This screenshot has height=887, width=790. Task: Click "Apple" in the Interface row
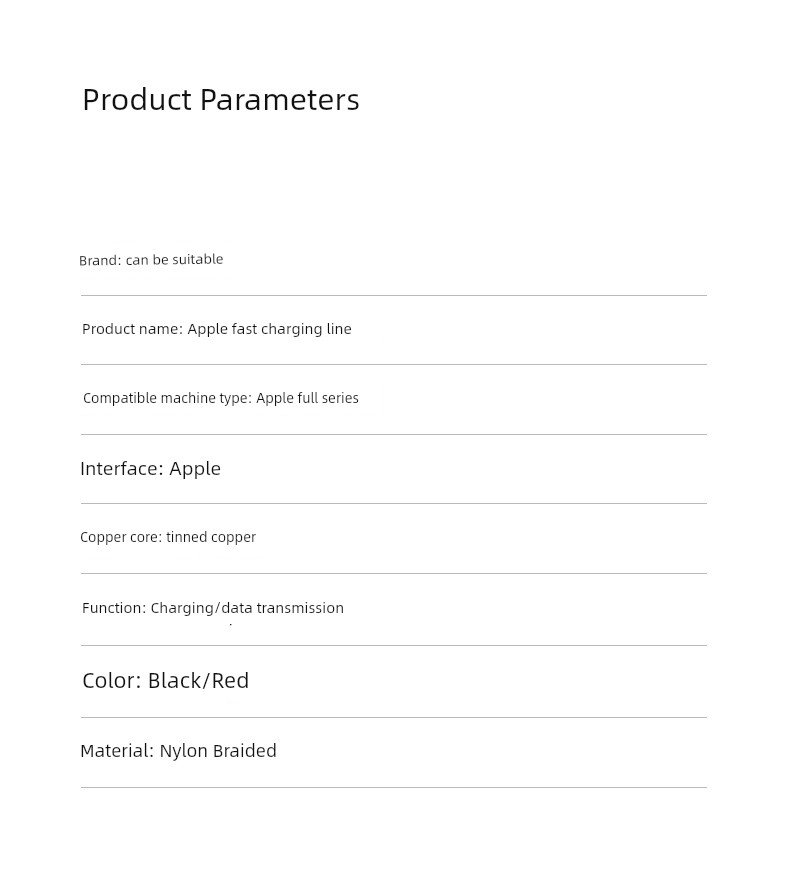tap(195, 469)
